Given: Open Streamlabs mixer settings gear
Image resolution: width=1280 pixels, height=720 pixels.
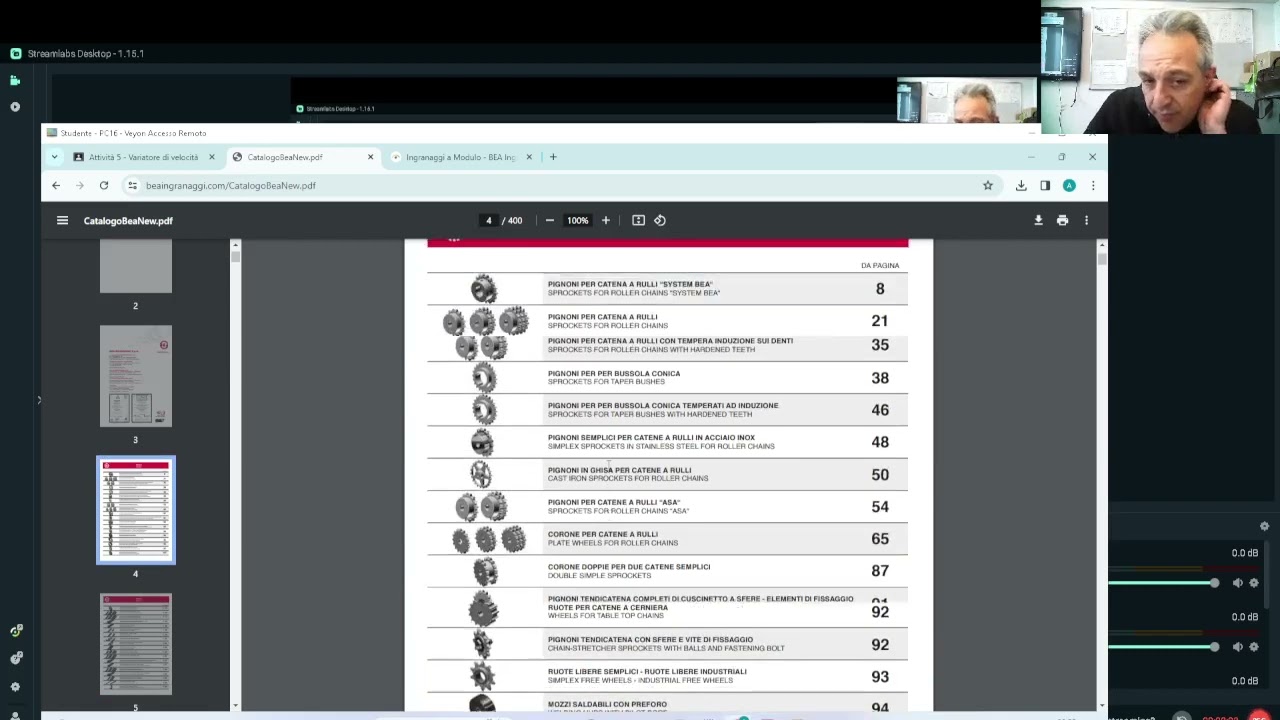Looking at the screenshot, I should click(1264, 526).
